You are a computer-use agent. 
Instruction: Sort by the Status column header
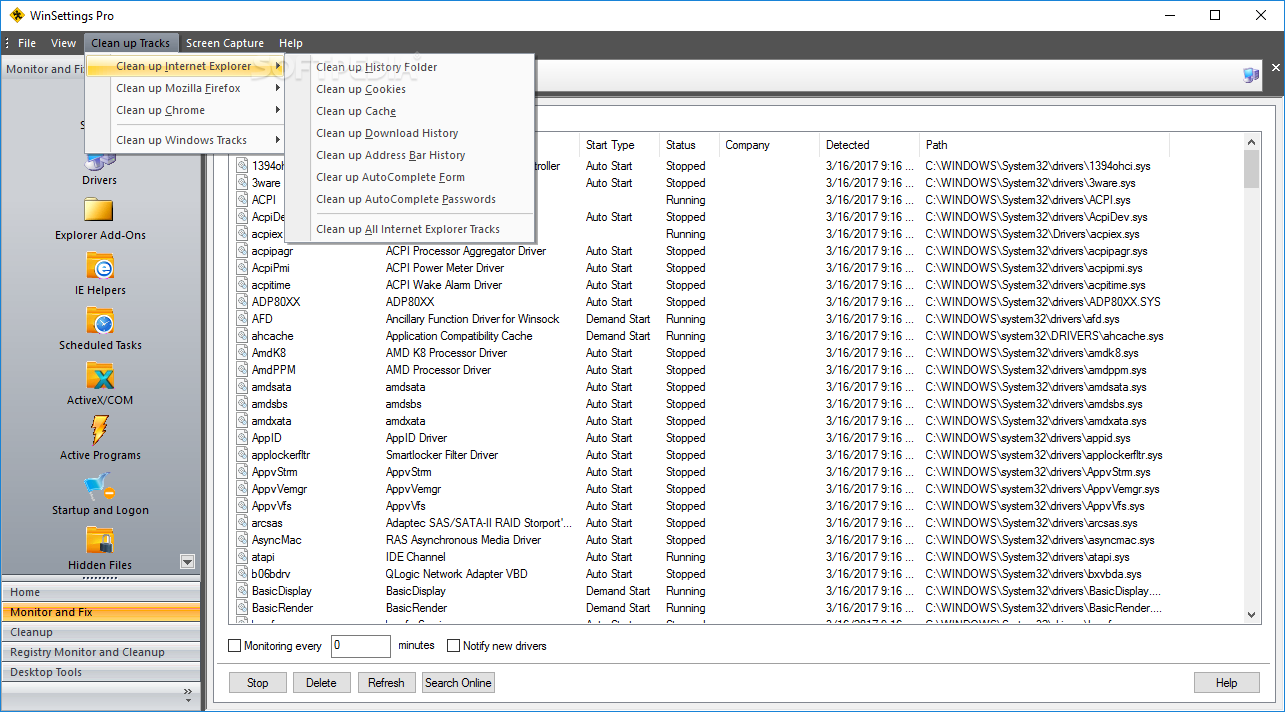689,145
